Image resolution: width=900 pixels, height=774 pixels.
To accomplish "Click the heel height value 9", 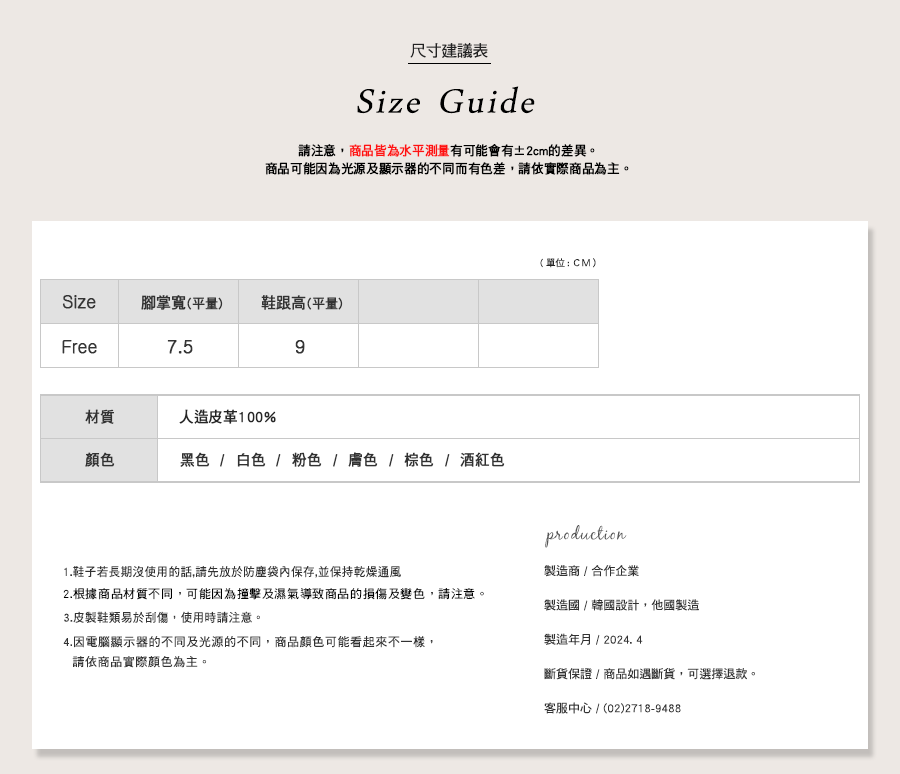I will point(300,347).
